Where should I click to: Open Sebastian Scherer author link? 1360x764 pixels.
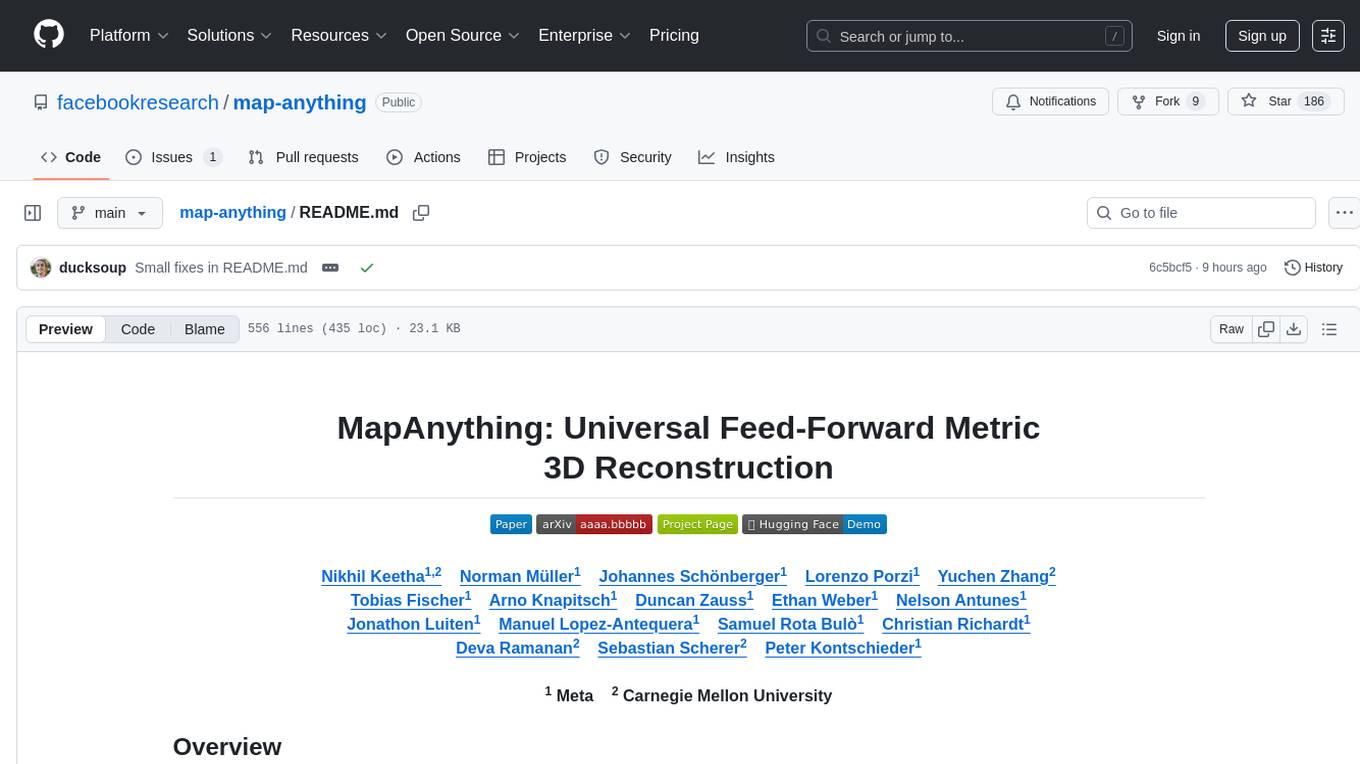[x=672, y=648]
